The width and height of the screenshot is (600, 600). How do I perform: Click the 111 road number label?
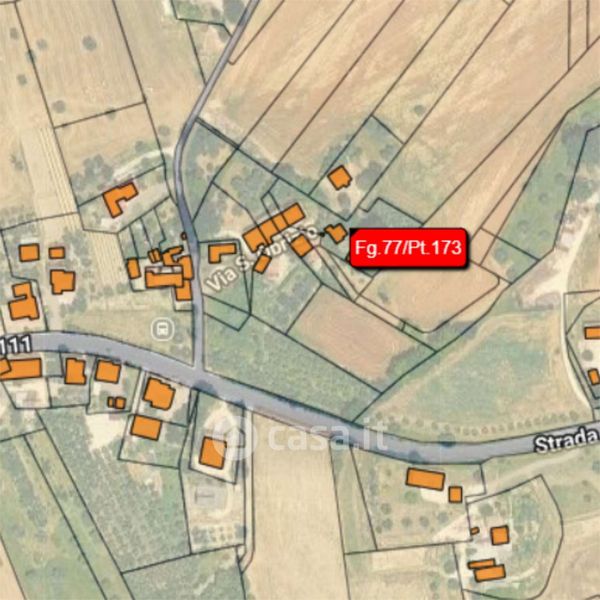16,345
